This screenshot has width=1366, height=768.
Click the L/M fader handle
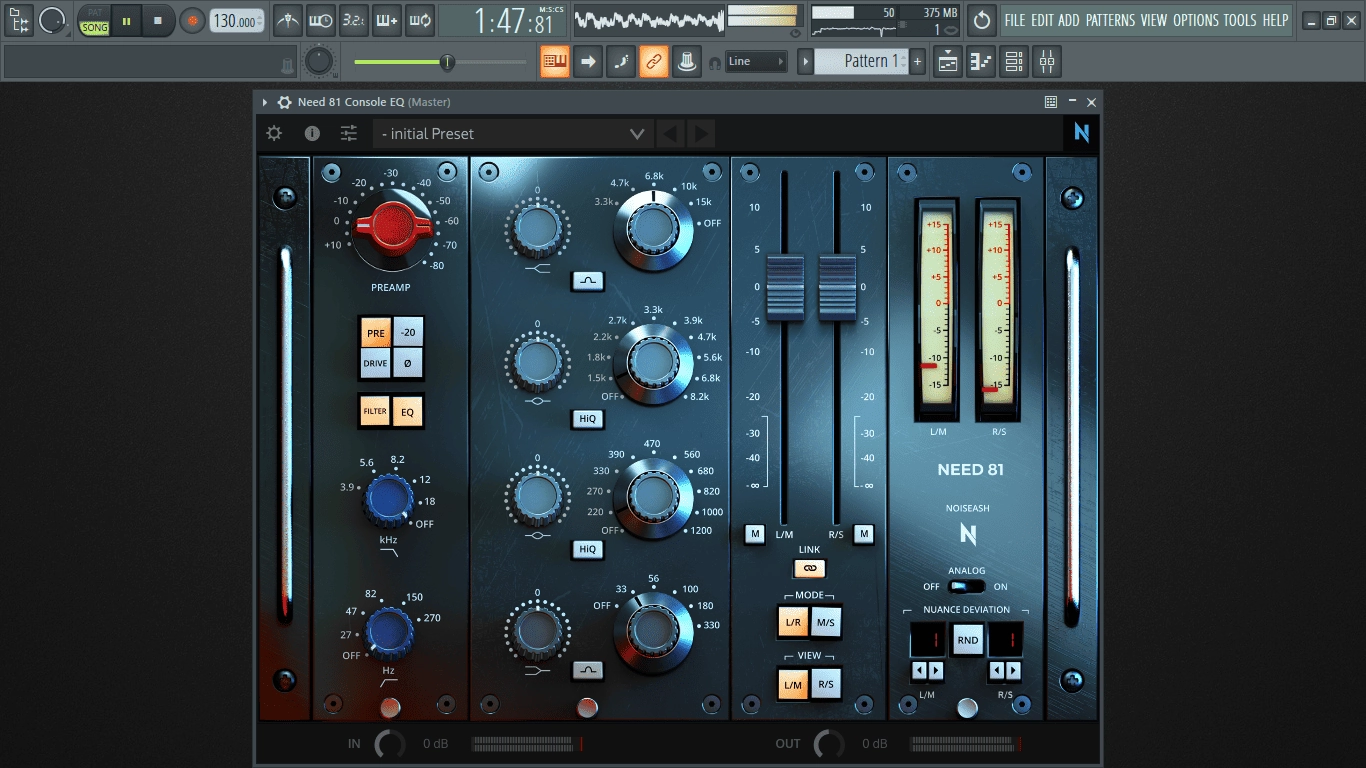coord(785,288)
